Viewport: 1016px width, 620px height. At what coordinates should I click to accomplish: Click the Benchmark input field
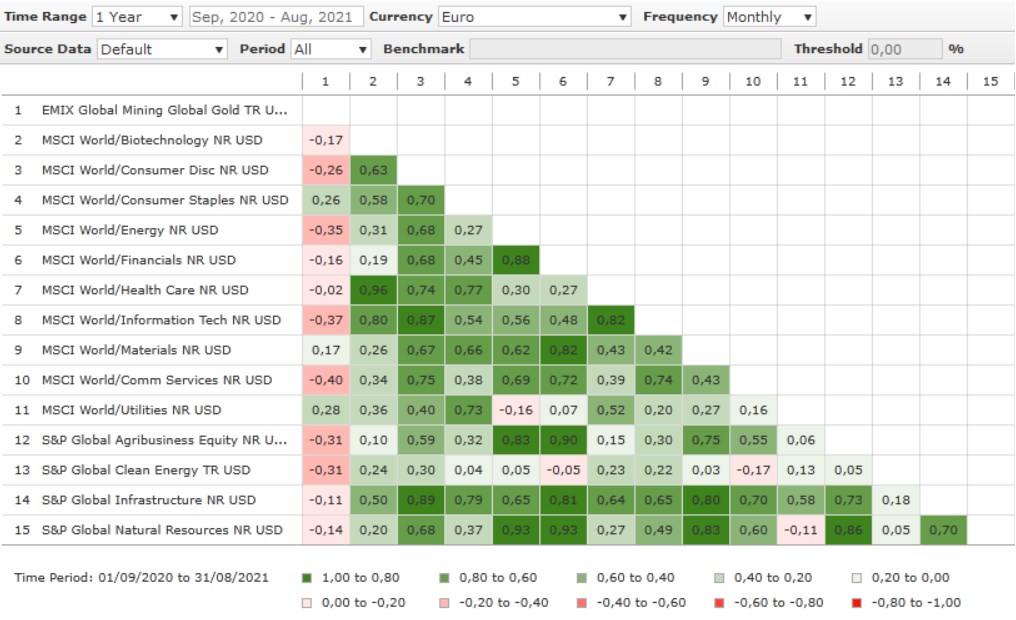pyautogui.click(x=625, y=49)
